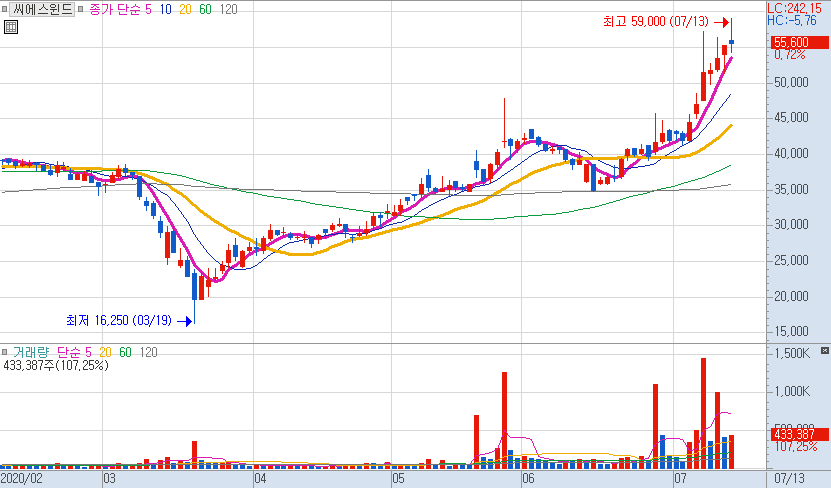Select the pink 5-day price moving average label
Viewport: 831px width, 488px height.
(x=148, y=9)
